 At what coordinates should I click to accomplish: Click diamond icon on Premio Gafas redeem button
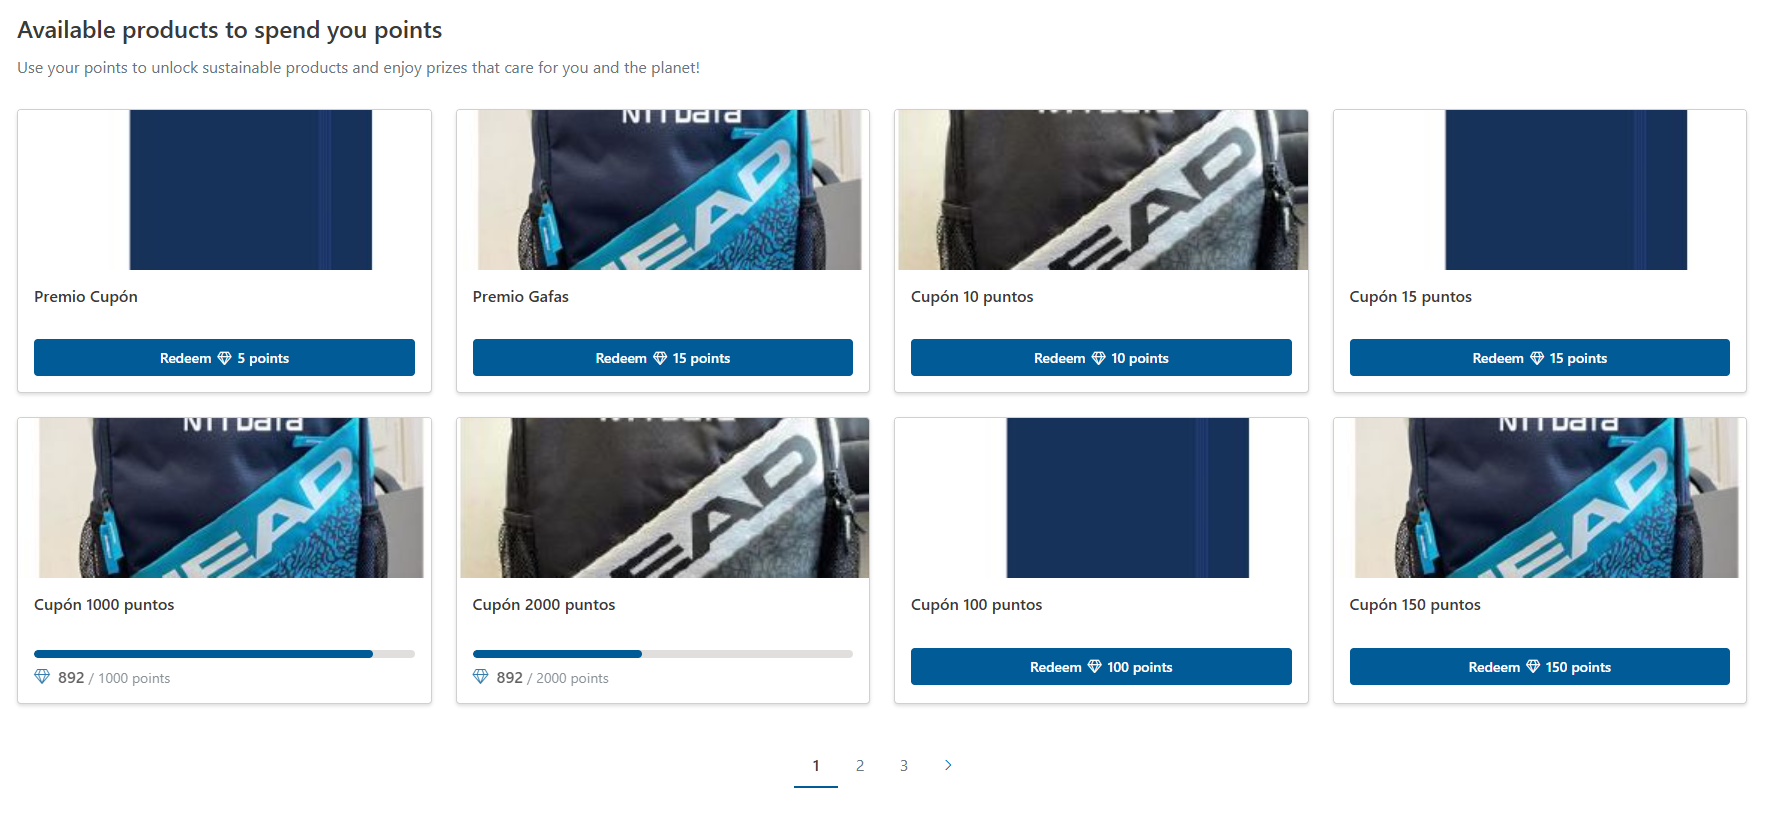point(660,358)
